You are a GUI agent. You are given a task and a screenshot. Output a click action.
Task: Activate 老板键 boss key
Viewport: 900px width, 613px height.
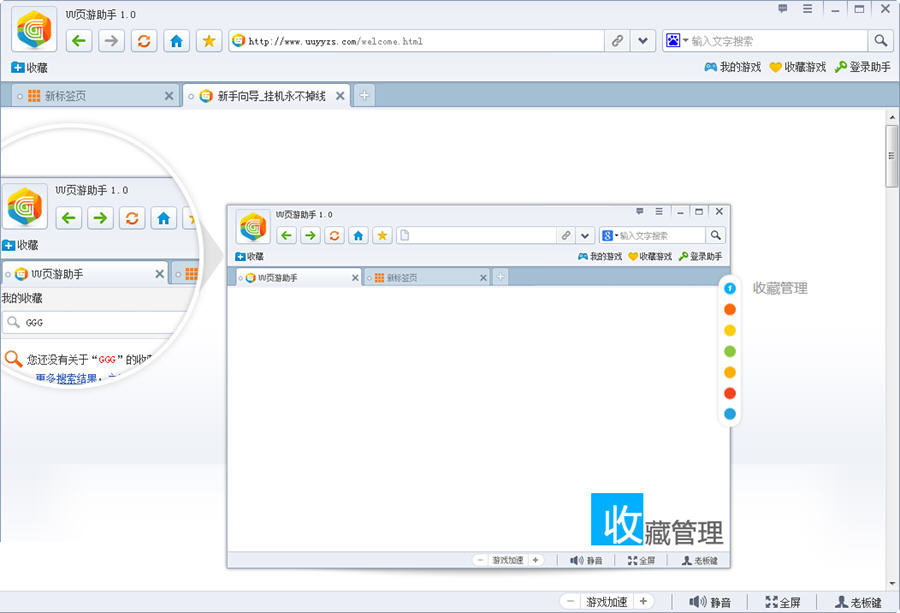click(x=859, y=602)
